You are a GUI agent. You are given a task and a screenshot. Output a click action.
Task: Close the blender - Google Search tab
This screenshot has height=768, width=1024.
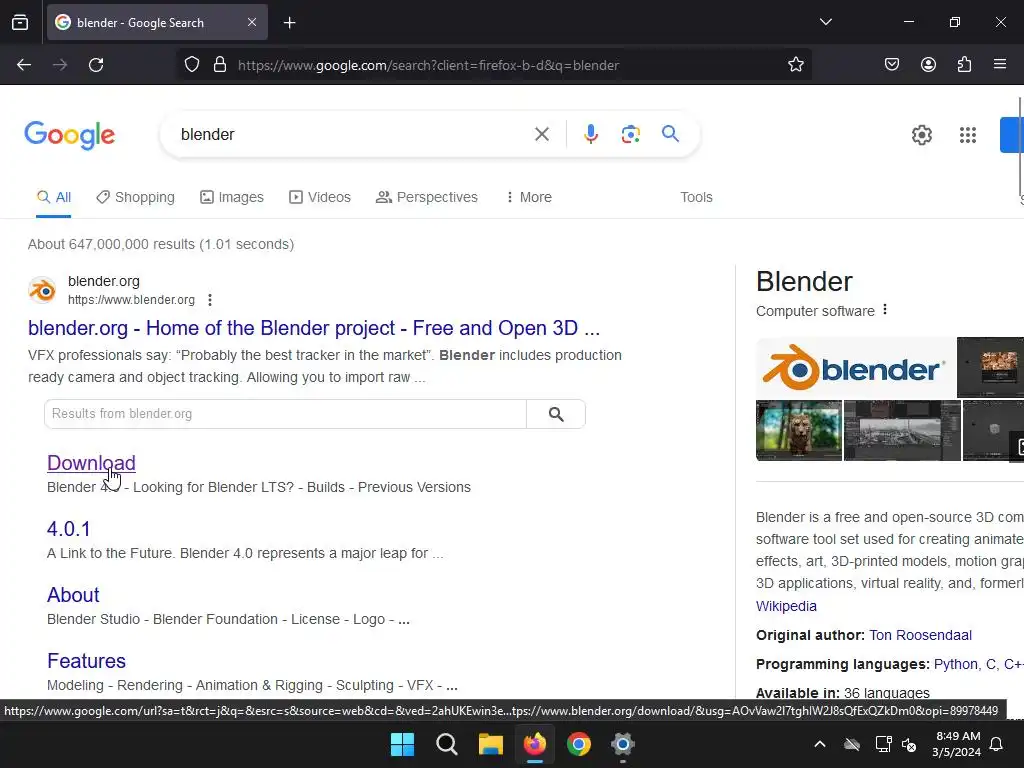click(252, 22)
